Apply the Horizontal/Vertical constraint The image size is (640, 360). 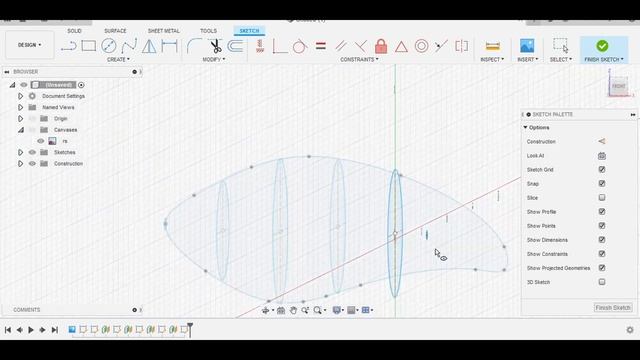pyautogui.click(x=260, y=46)
